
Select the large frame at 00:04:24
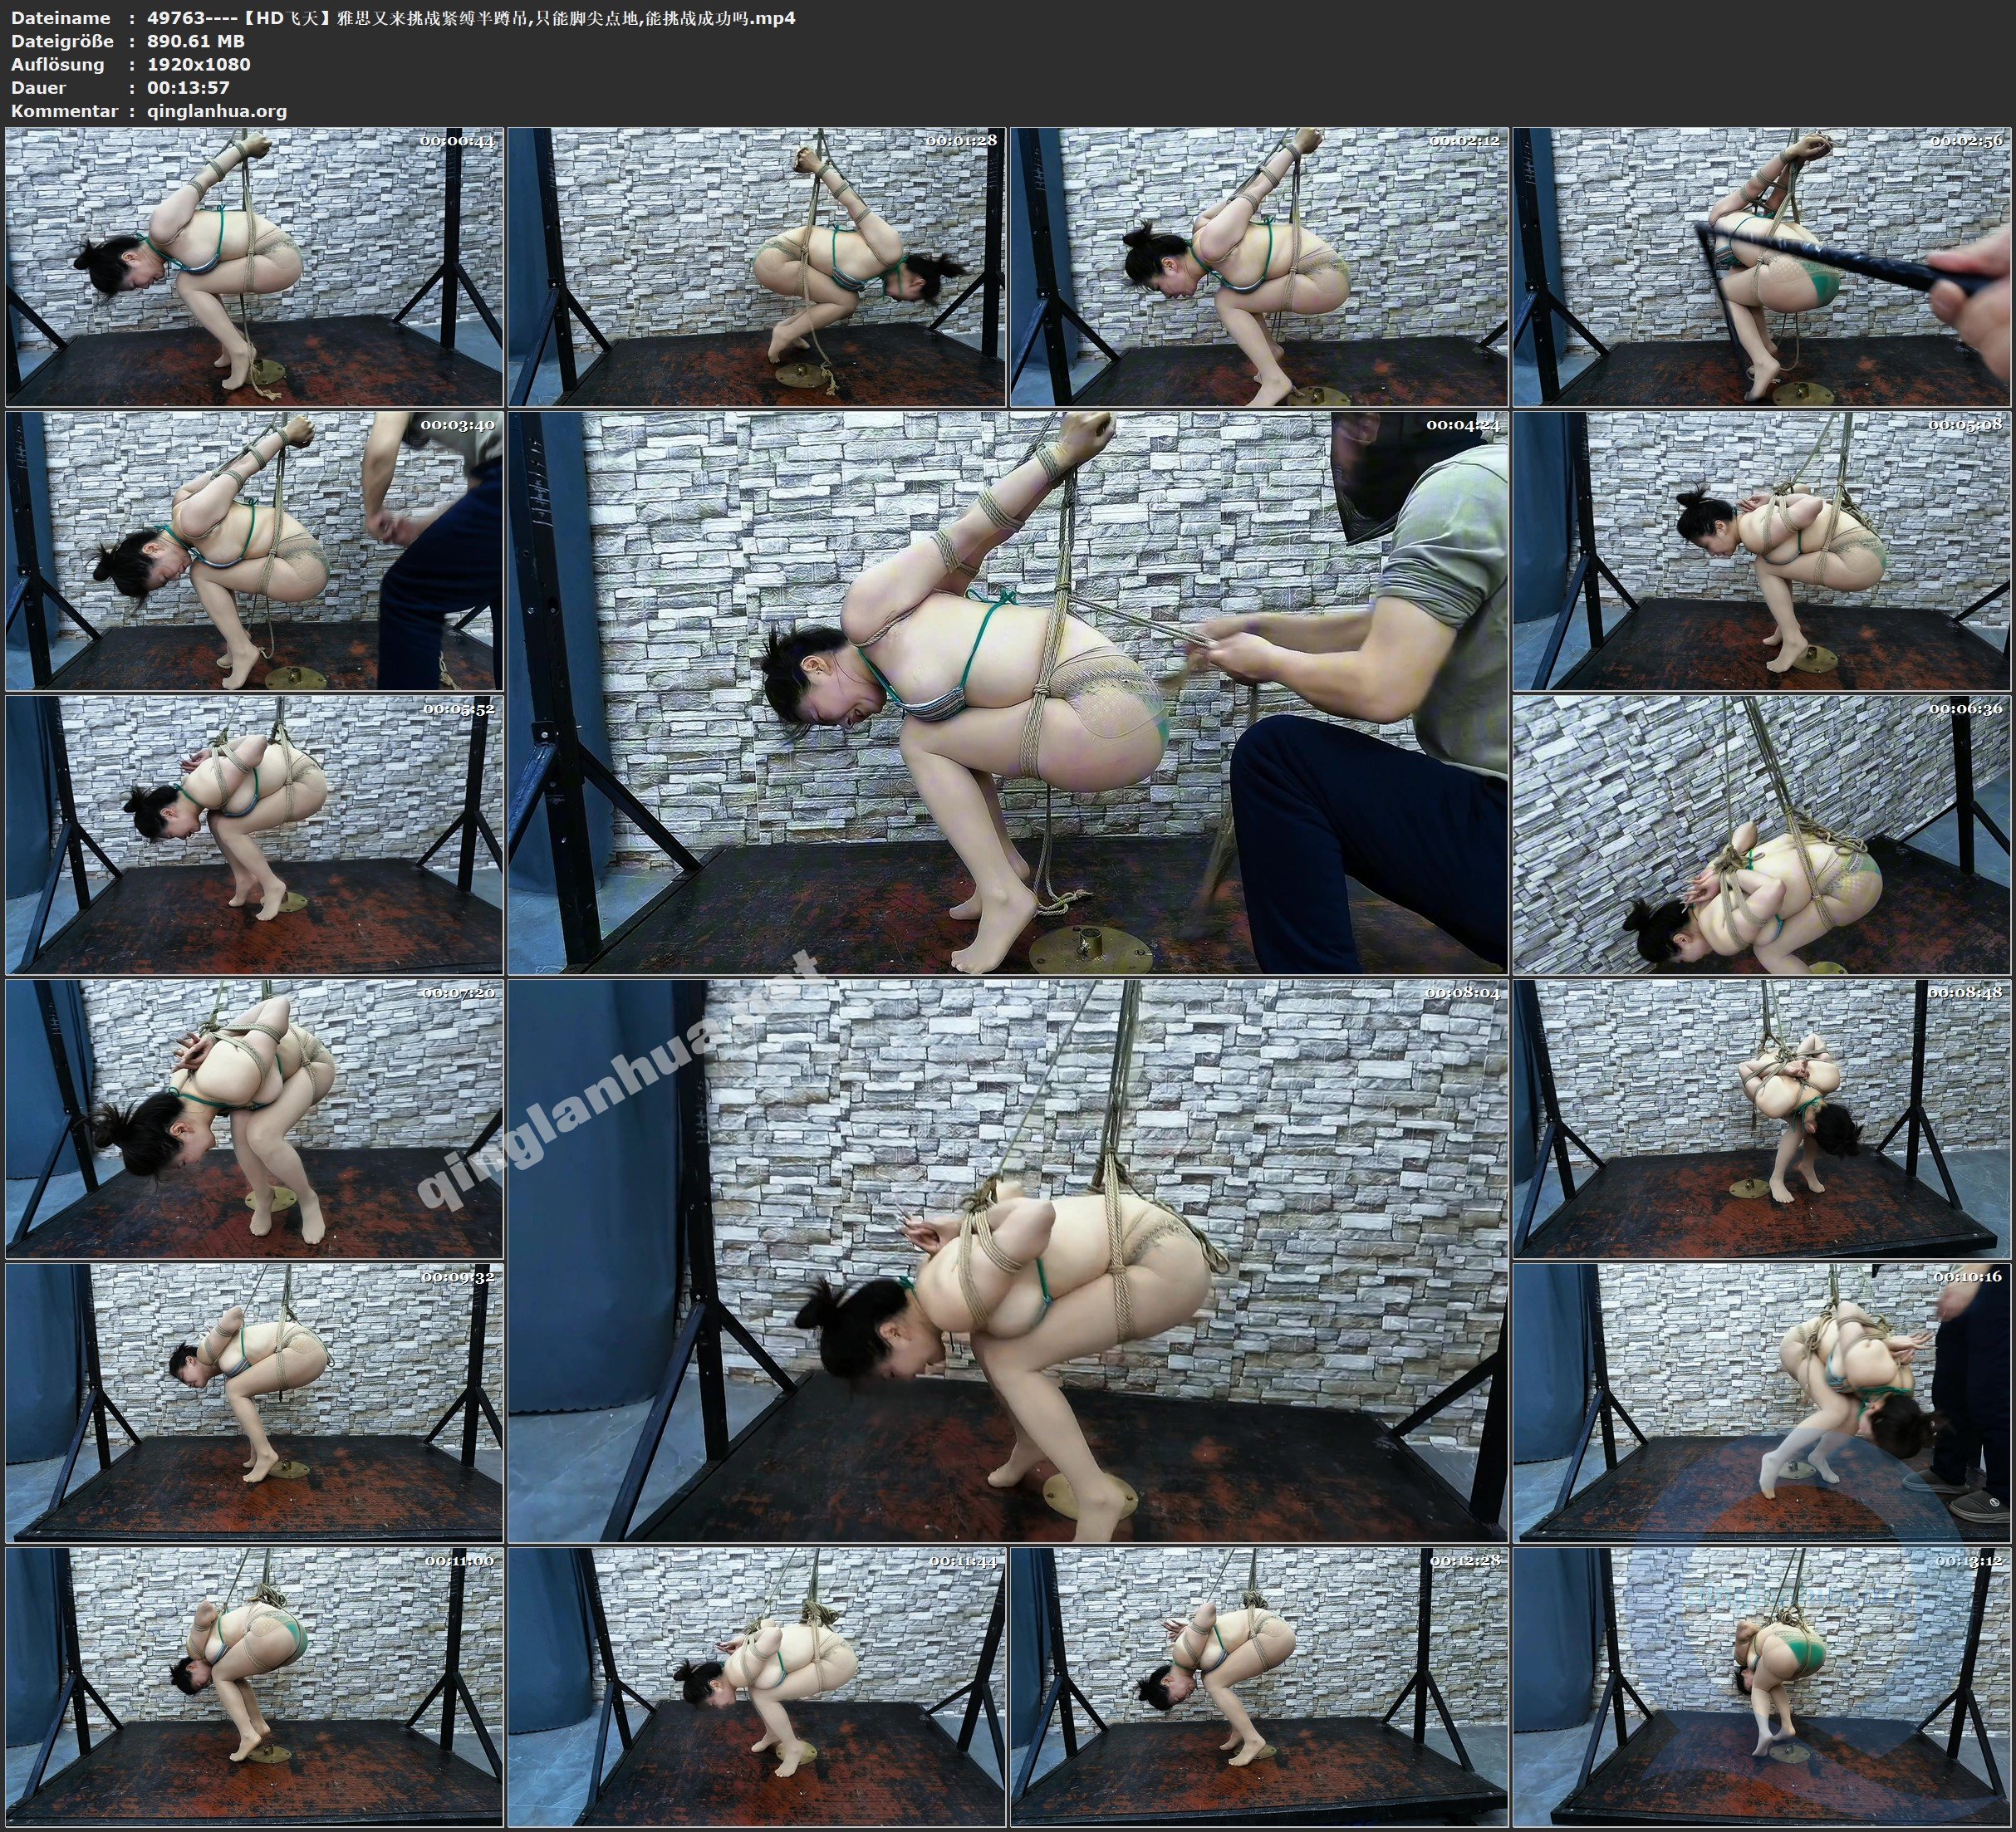[1008, 692]
